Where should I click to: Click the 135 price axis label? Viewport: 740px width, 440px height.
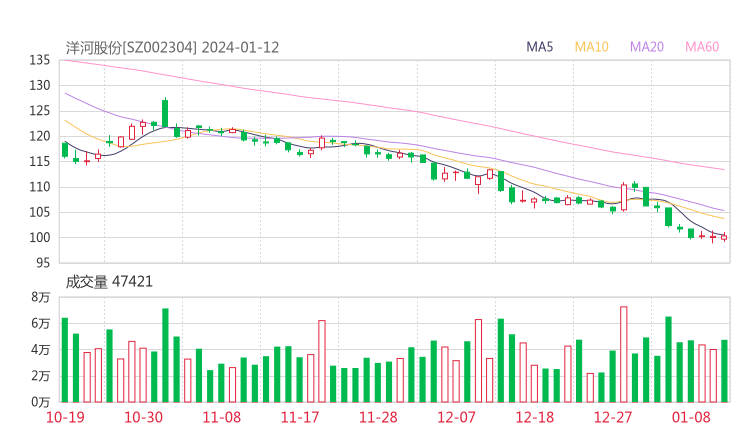40,60
